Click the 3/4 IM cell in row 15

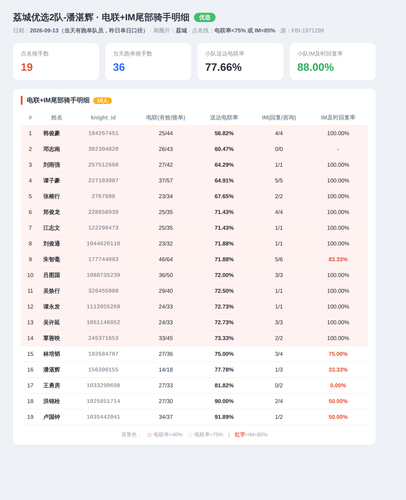(x=279, y=354)
